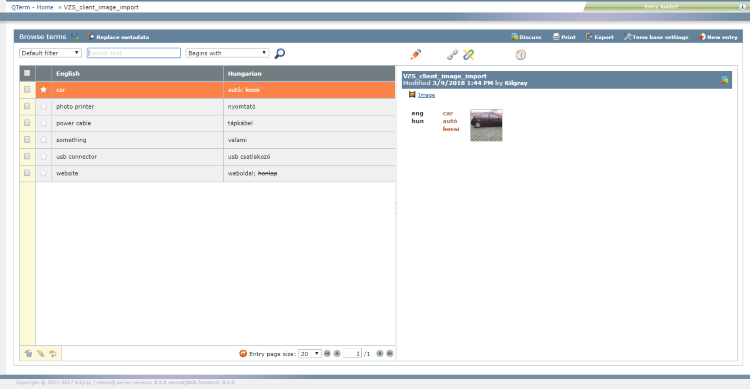750x389 pixels.
Task: Star the something entry
Action: click(x=44, y=140)
